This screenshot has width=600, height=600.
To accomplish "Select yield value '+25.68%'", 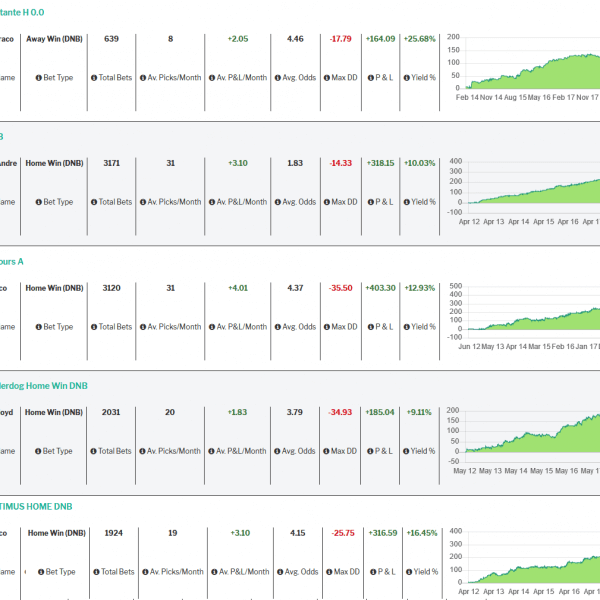I will pos(420,39).
